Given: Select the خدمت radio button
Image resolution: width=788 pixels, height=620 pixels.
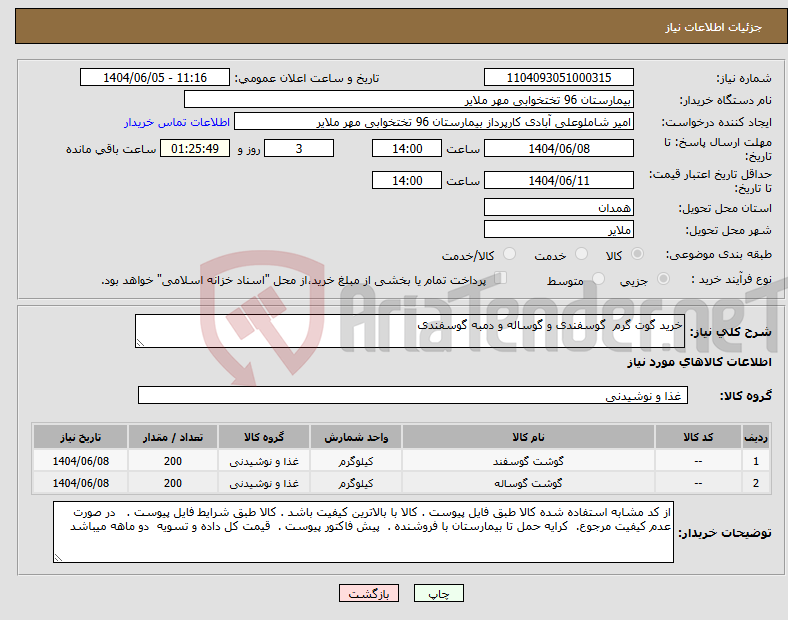Looking at the screenshot, I should point(581,254).
